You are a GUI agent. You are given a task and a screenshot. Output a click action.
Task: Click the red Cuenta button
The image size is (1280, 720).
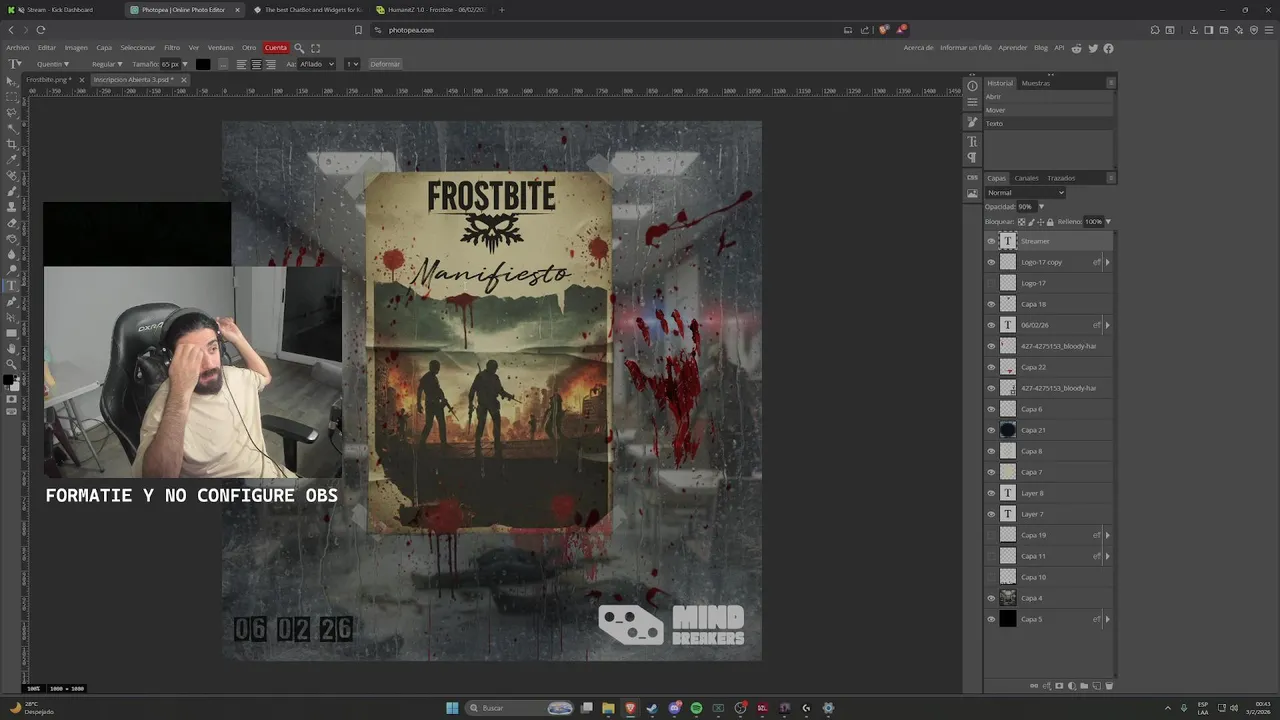[276, 48]
